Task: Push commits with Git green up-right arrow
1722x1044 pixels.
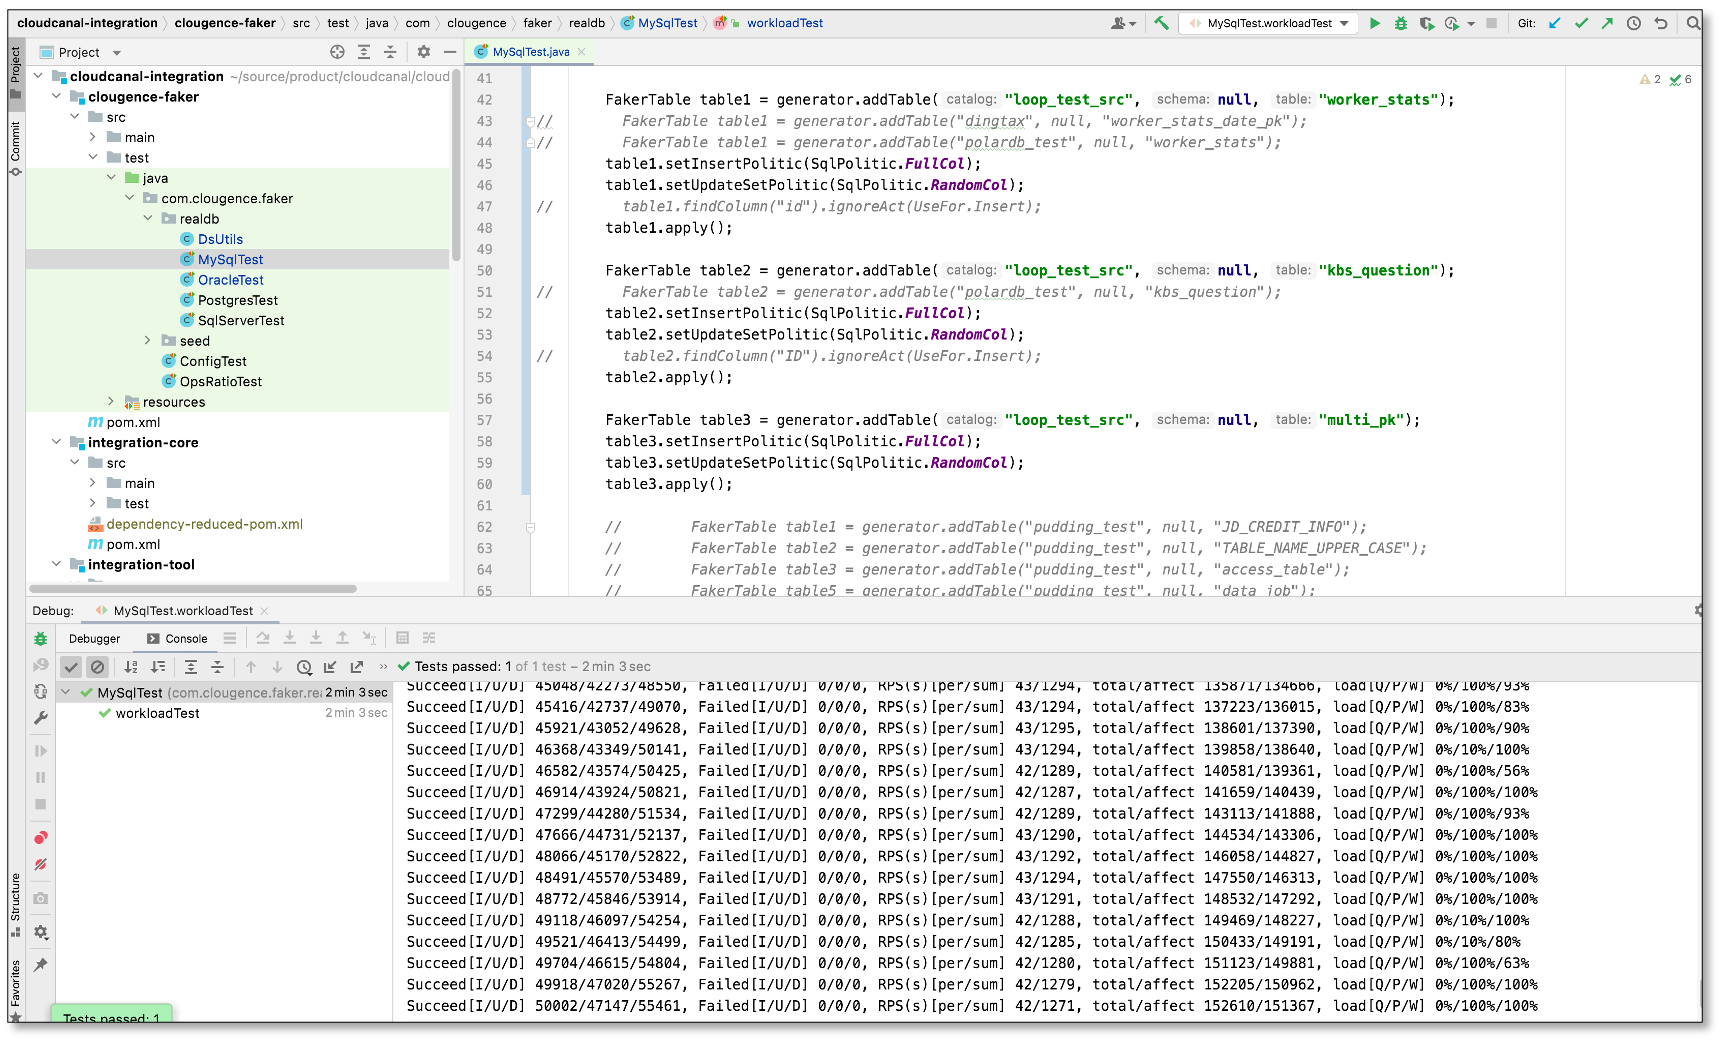Action: tap(1607, 23)
